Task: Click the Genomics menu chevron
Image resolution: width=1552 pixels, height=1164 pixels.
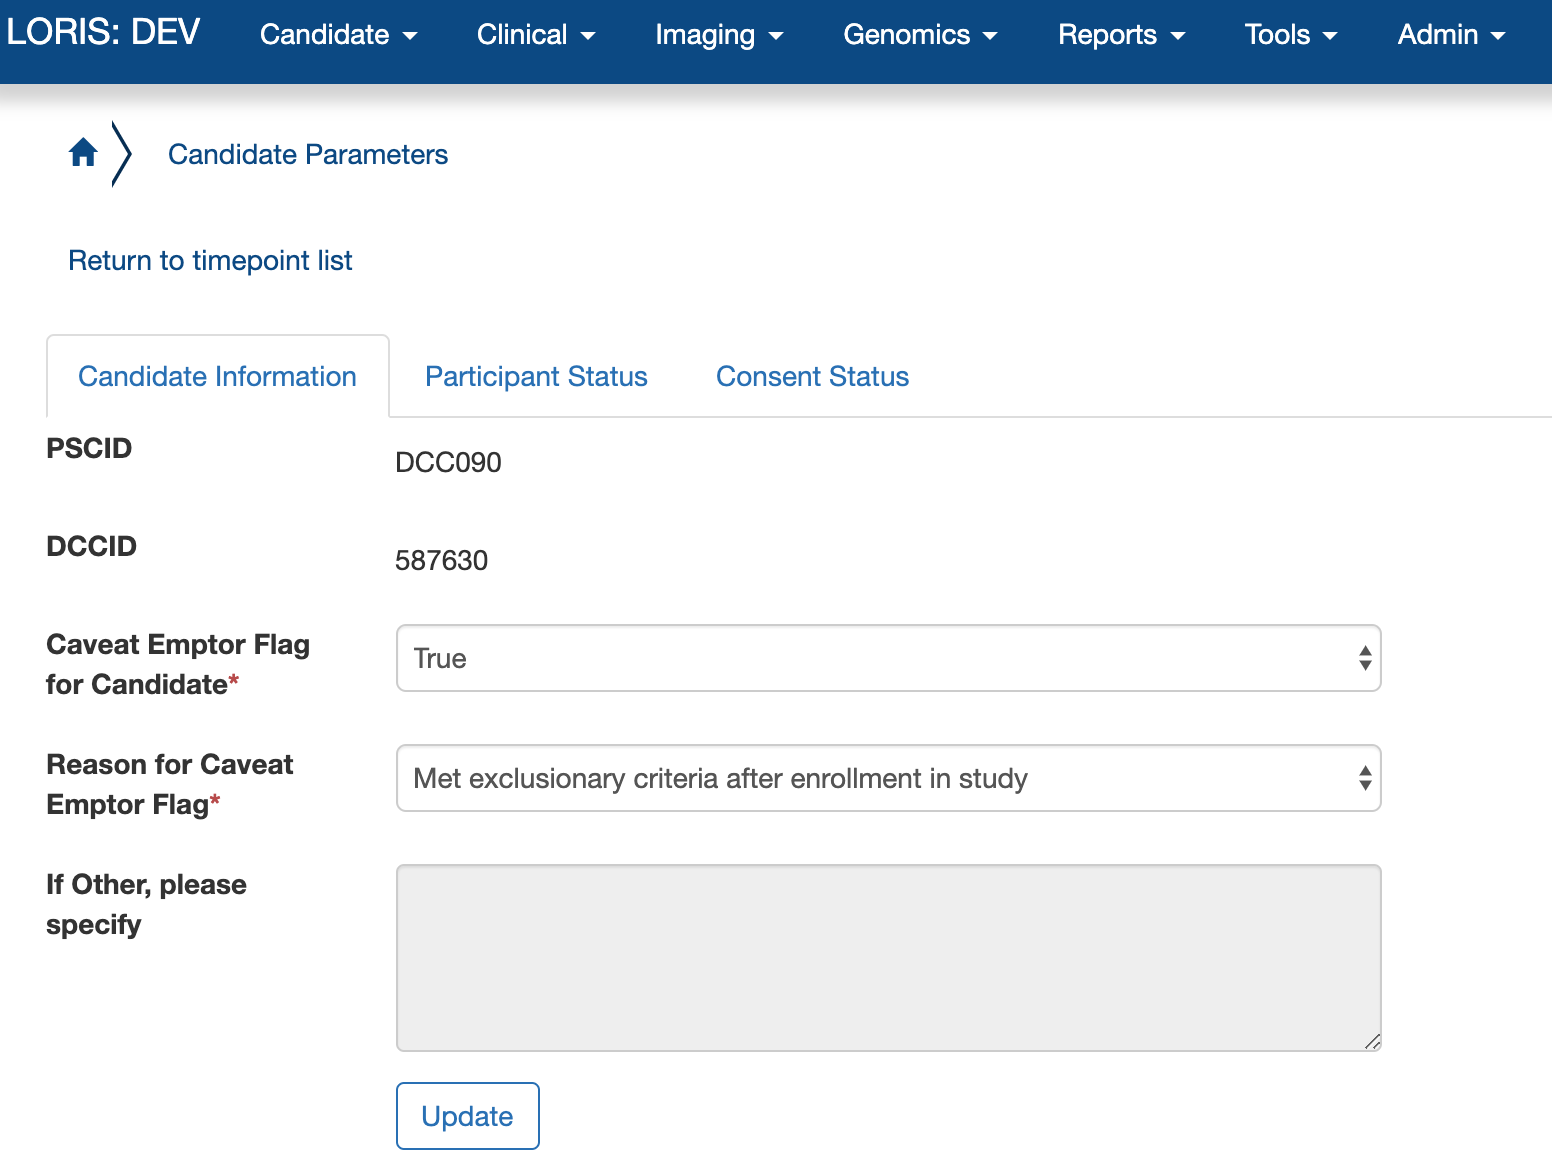Action: tap(989, 35)
